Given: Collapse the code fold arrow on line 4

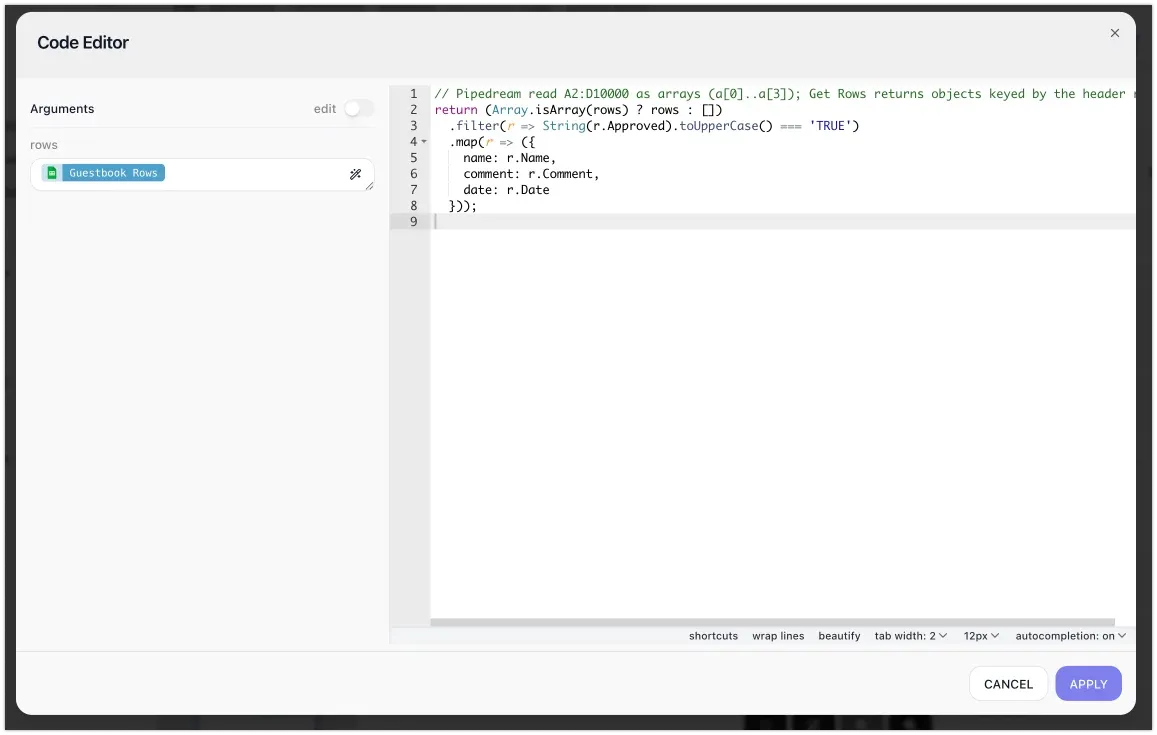Looking at the screenshot, I should [424, 142].
